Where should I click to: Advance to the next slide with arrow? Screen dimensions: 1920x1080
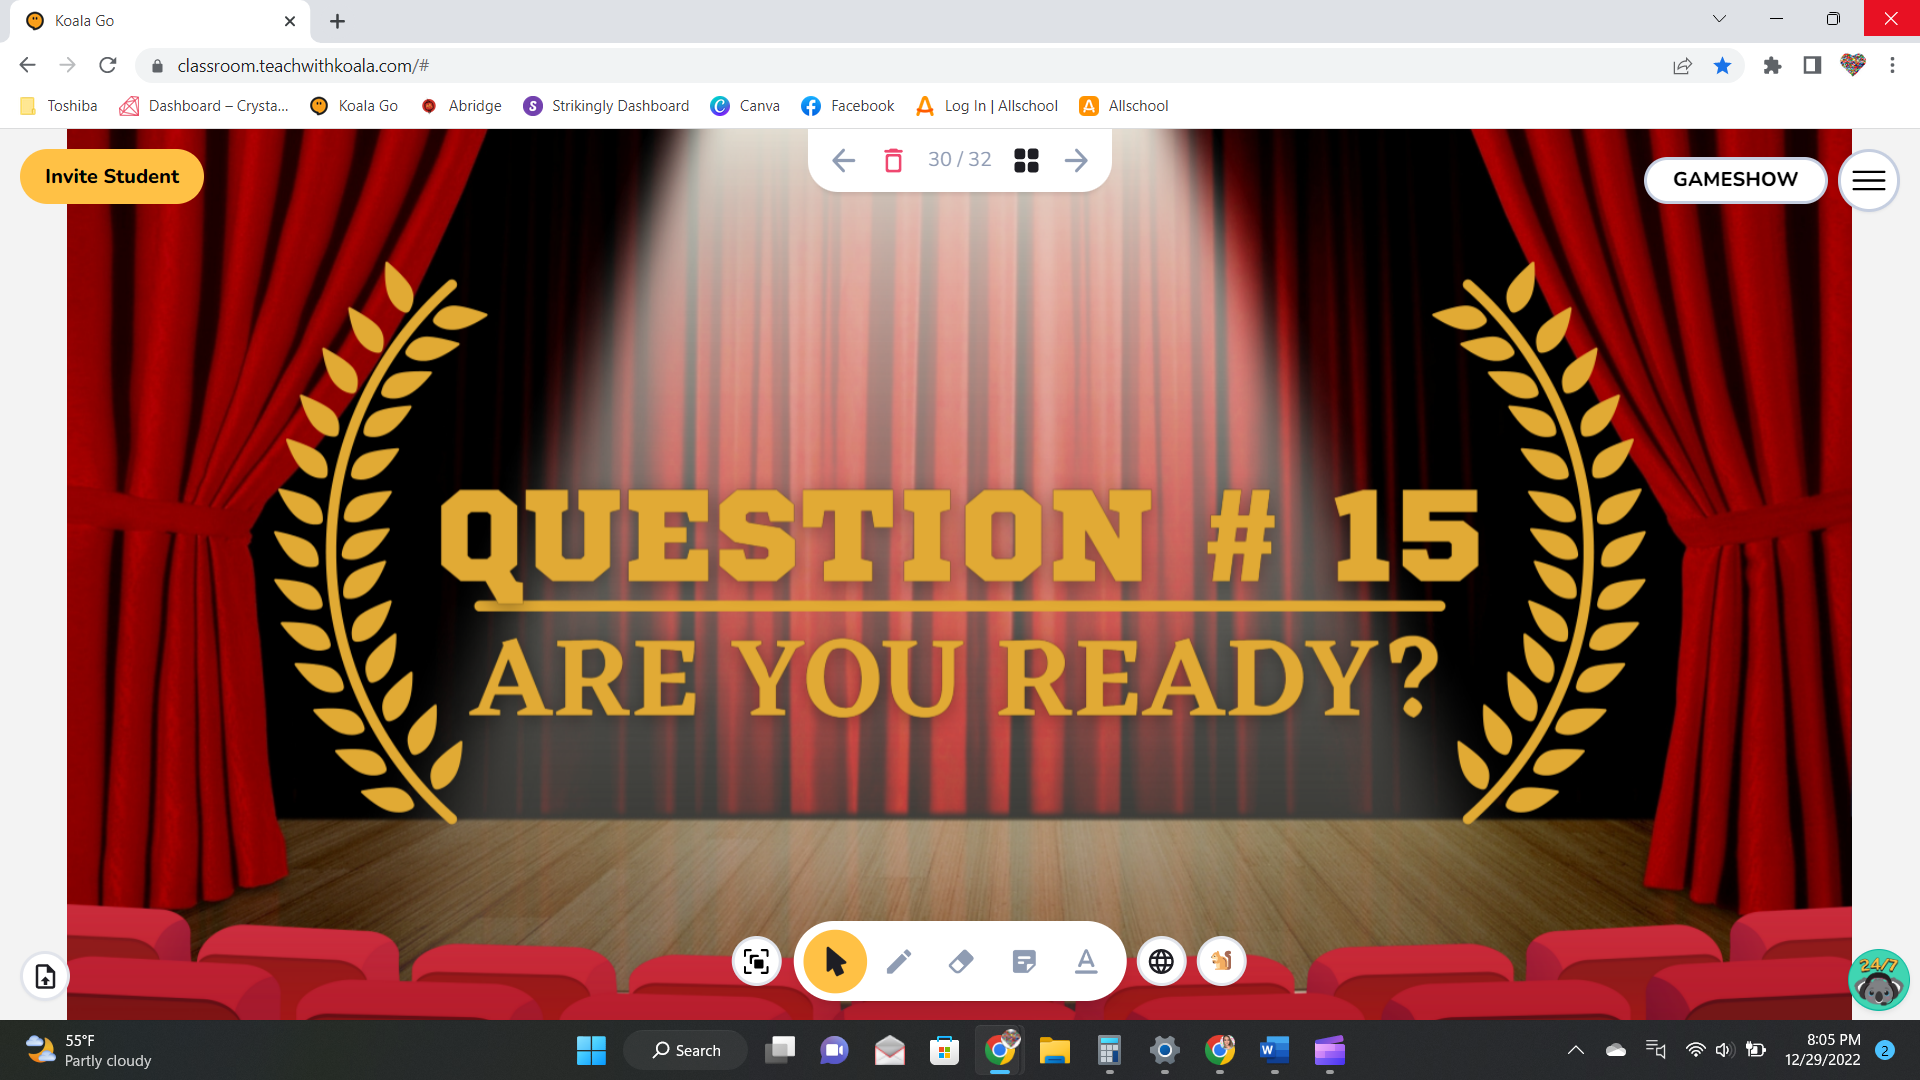1076,160
